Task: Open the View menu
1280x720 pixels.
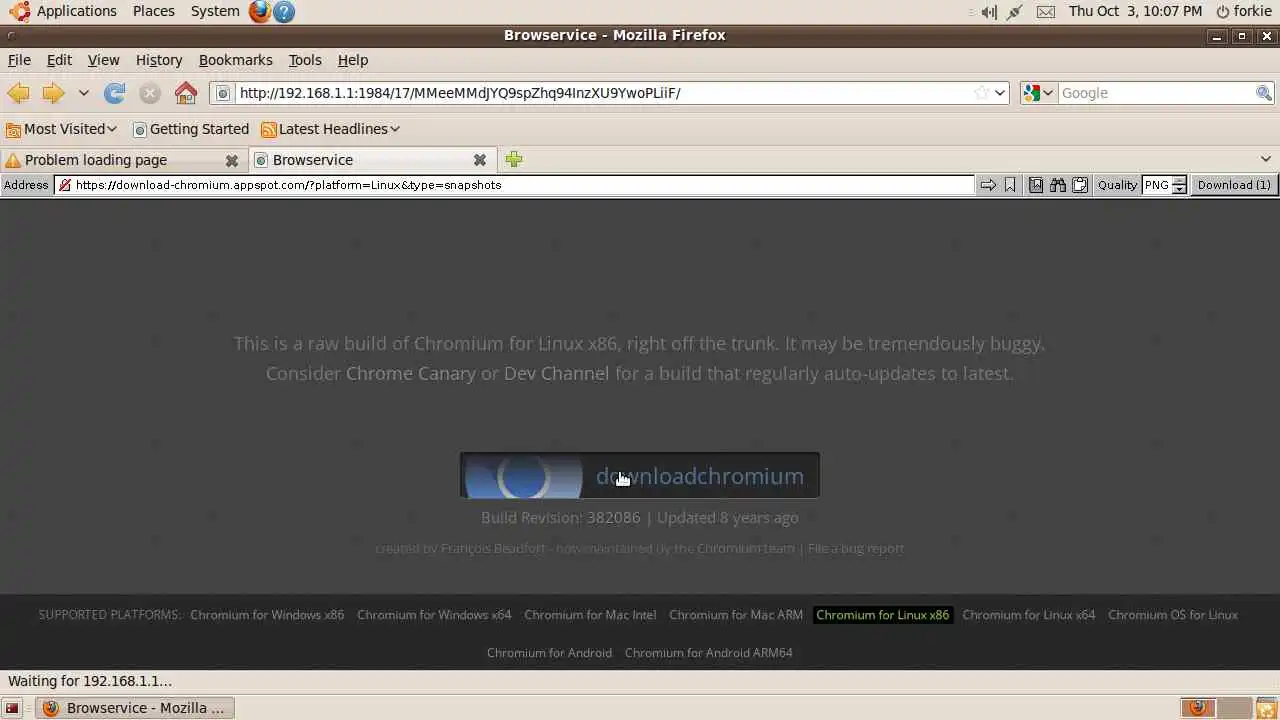Action: click(103, 60)
